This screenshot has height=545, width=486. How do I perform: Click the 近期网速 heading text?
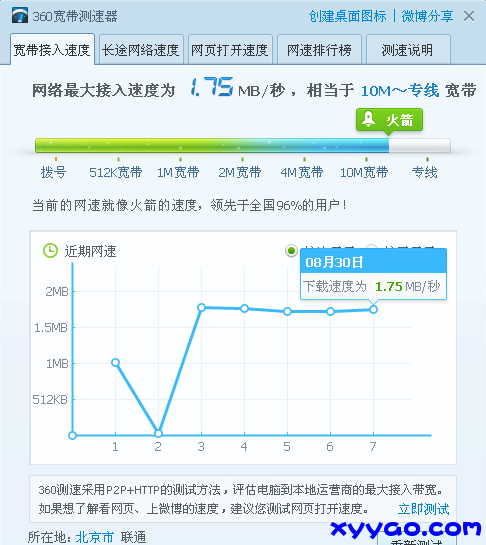tap(90, 251)
